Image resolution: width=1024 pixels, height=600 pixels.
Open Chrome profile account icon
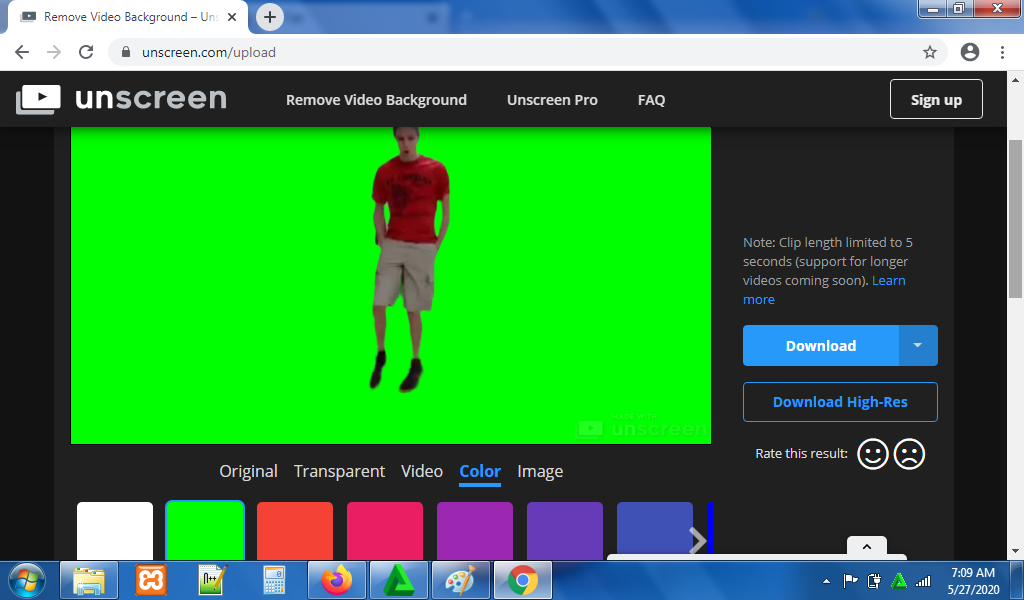point(969,52)
